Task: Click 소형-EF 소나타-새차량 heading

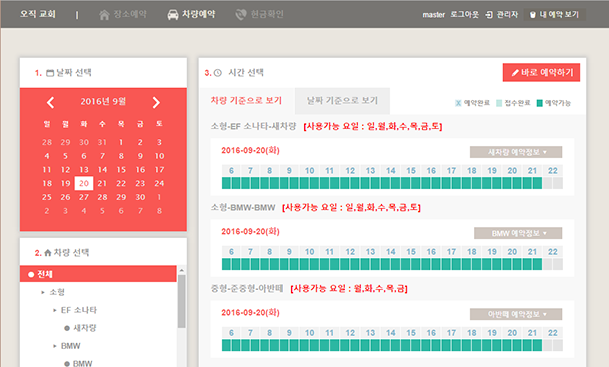Action: point(253,126)
